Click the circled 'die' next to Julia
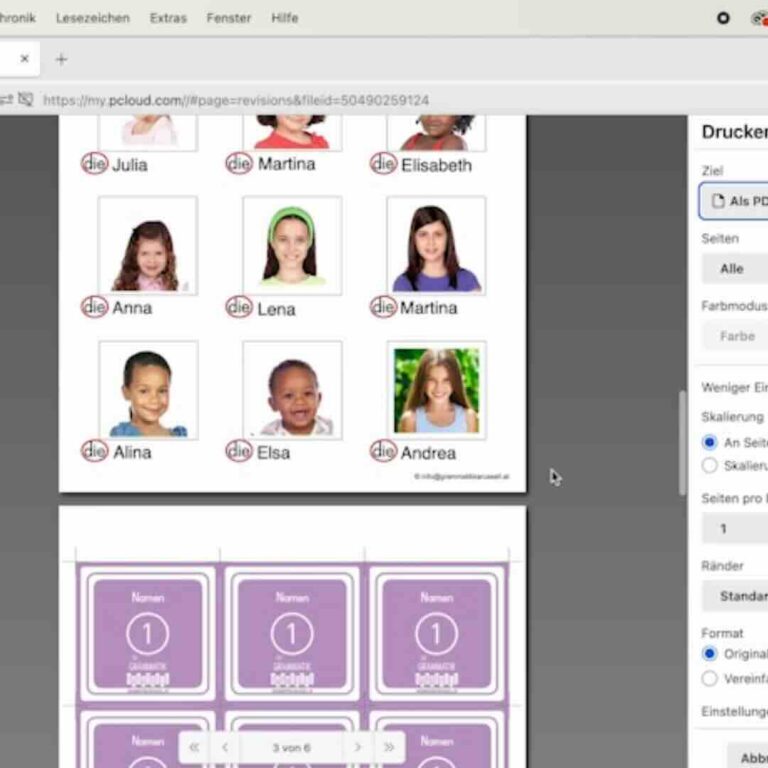The width and height of the screenshot is (768, 768). (95, 164)
